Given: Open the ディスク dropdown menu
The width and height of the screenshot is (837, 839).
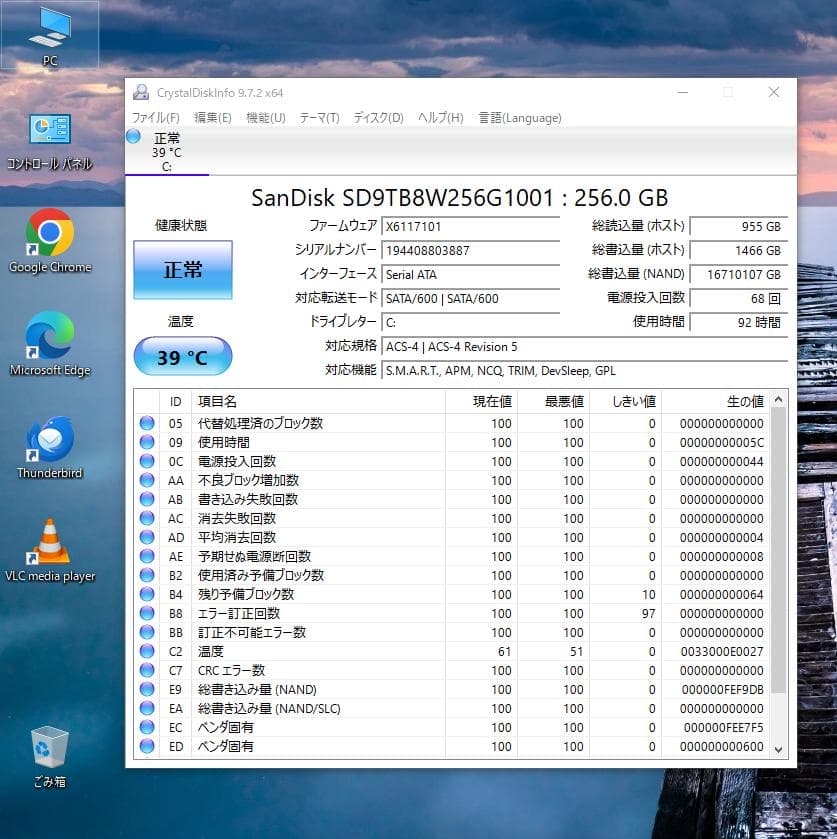Looking at the screenshot, I should coord(377,118).
